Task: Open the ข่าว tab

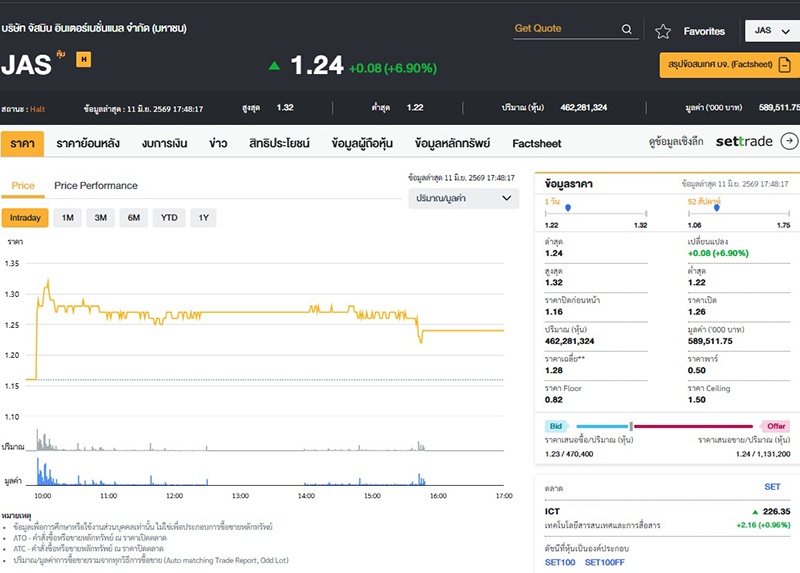Action: [x=218, y=143]
